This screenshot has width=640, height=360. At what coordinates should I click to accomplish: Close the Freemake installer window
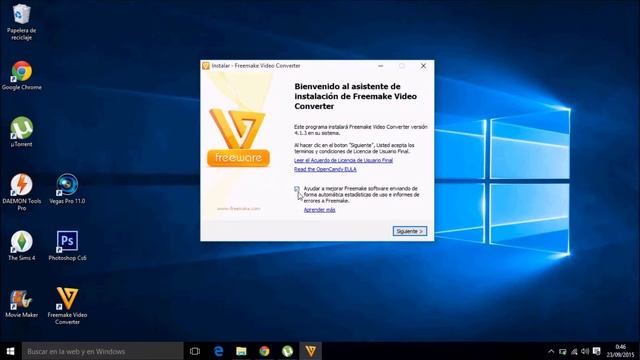(423, 66)
